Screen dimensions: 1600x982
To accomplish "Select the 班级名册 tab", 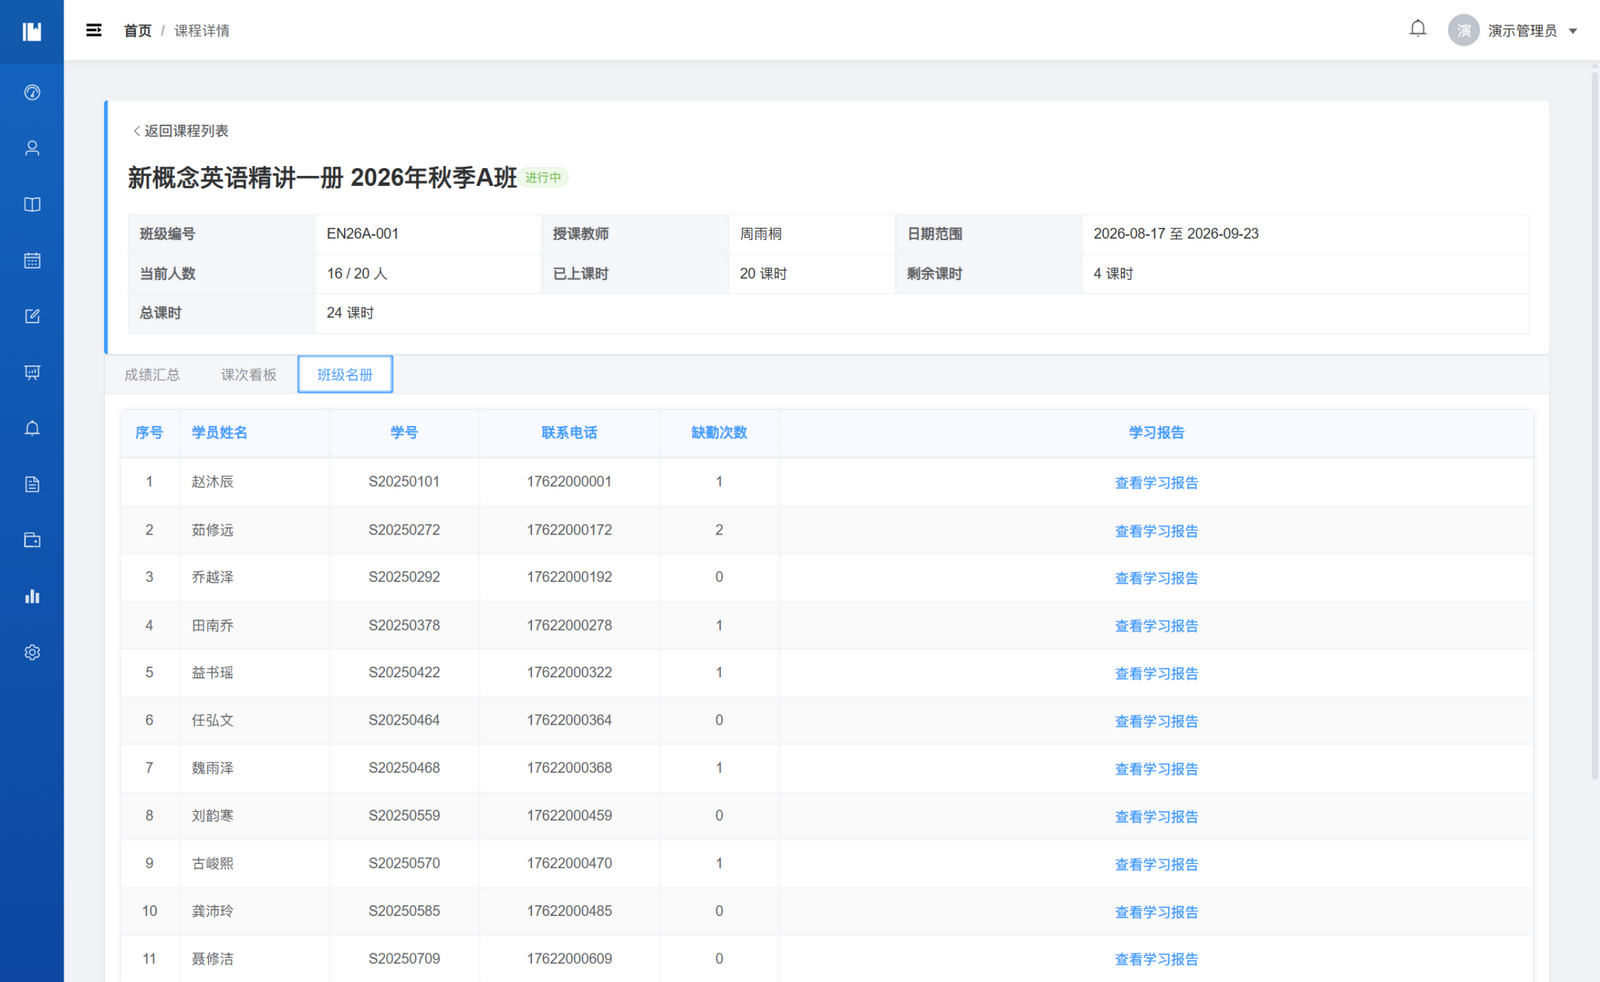I will [345, 375].
